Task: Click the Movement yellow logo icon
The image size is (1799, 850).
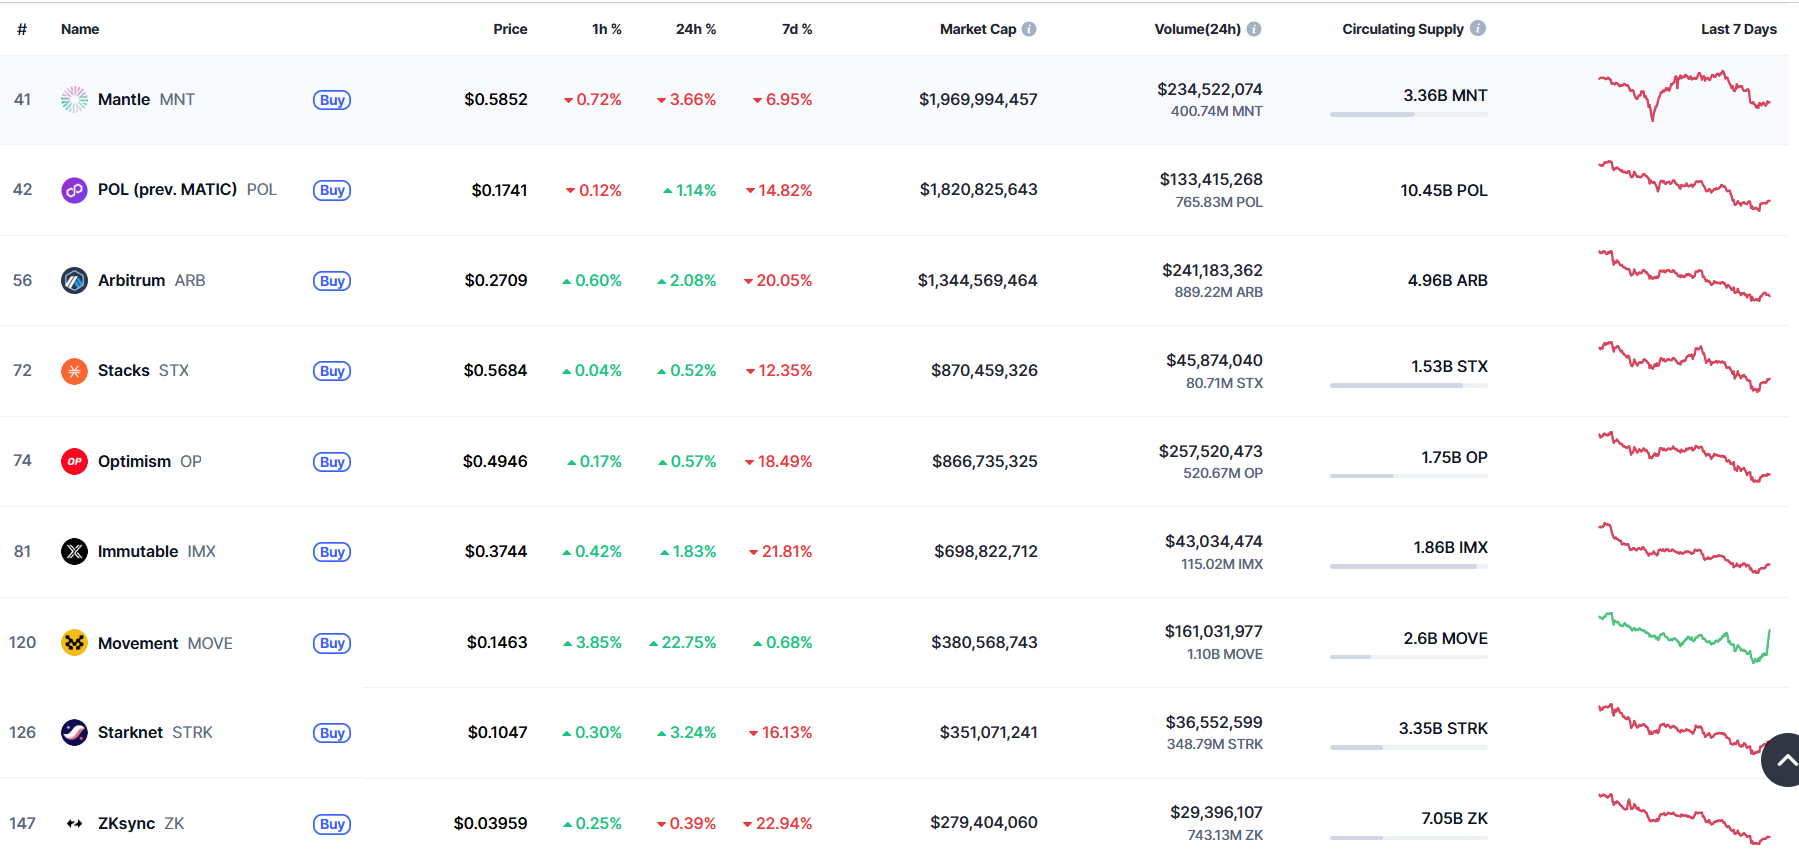Action: [x=74, y=642]
